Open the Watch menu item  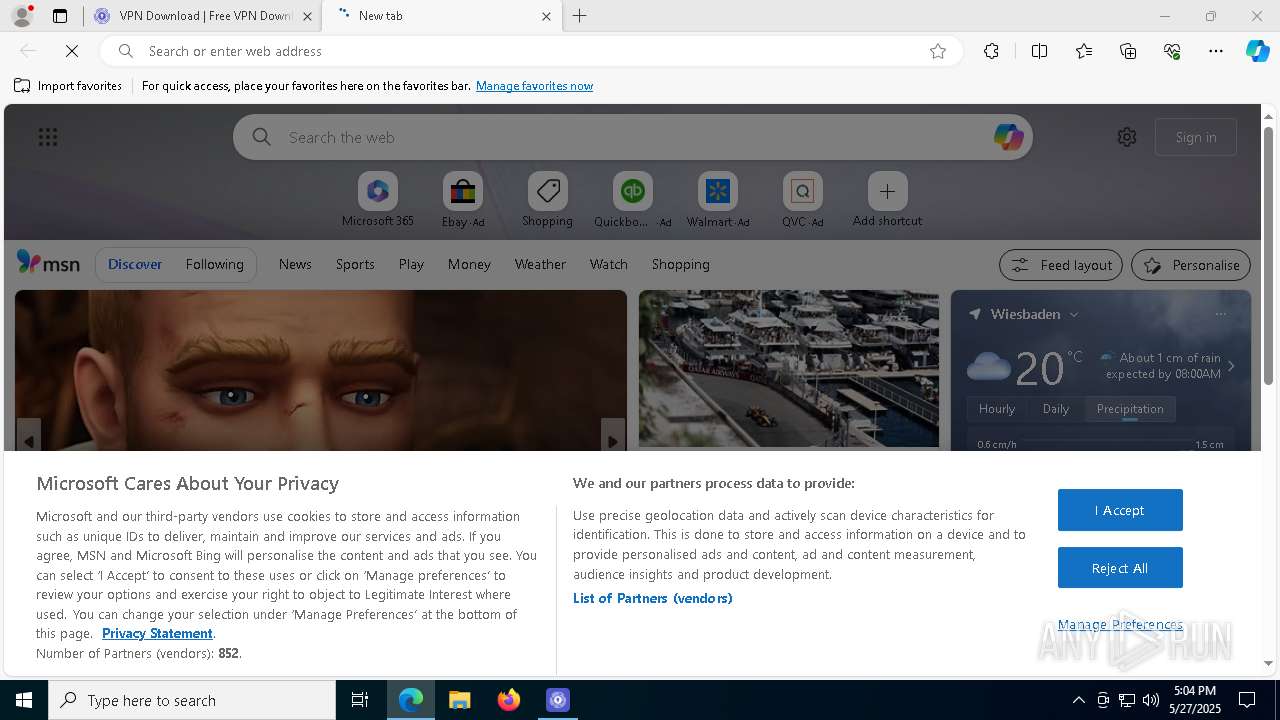tap(608, 264)
